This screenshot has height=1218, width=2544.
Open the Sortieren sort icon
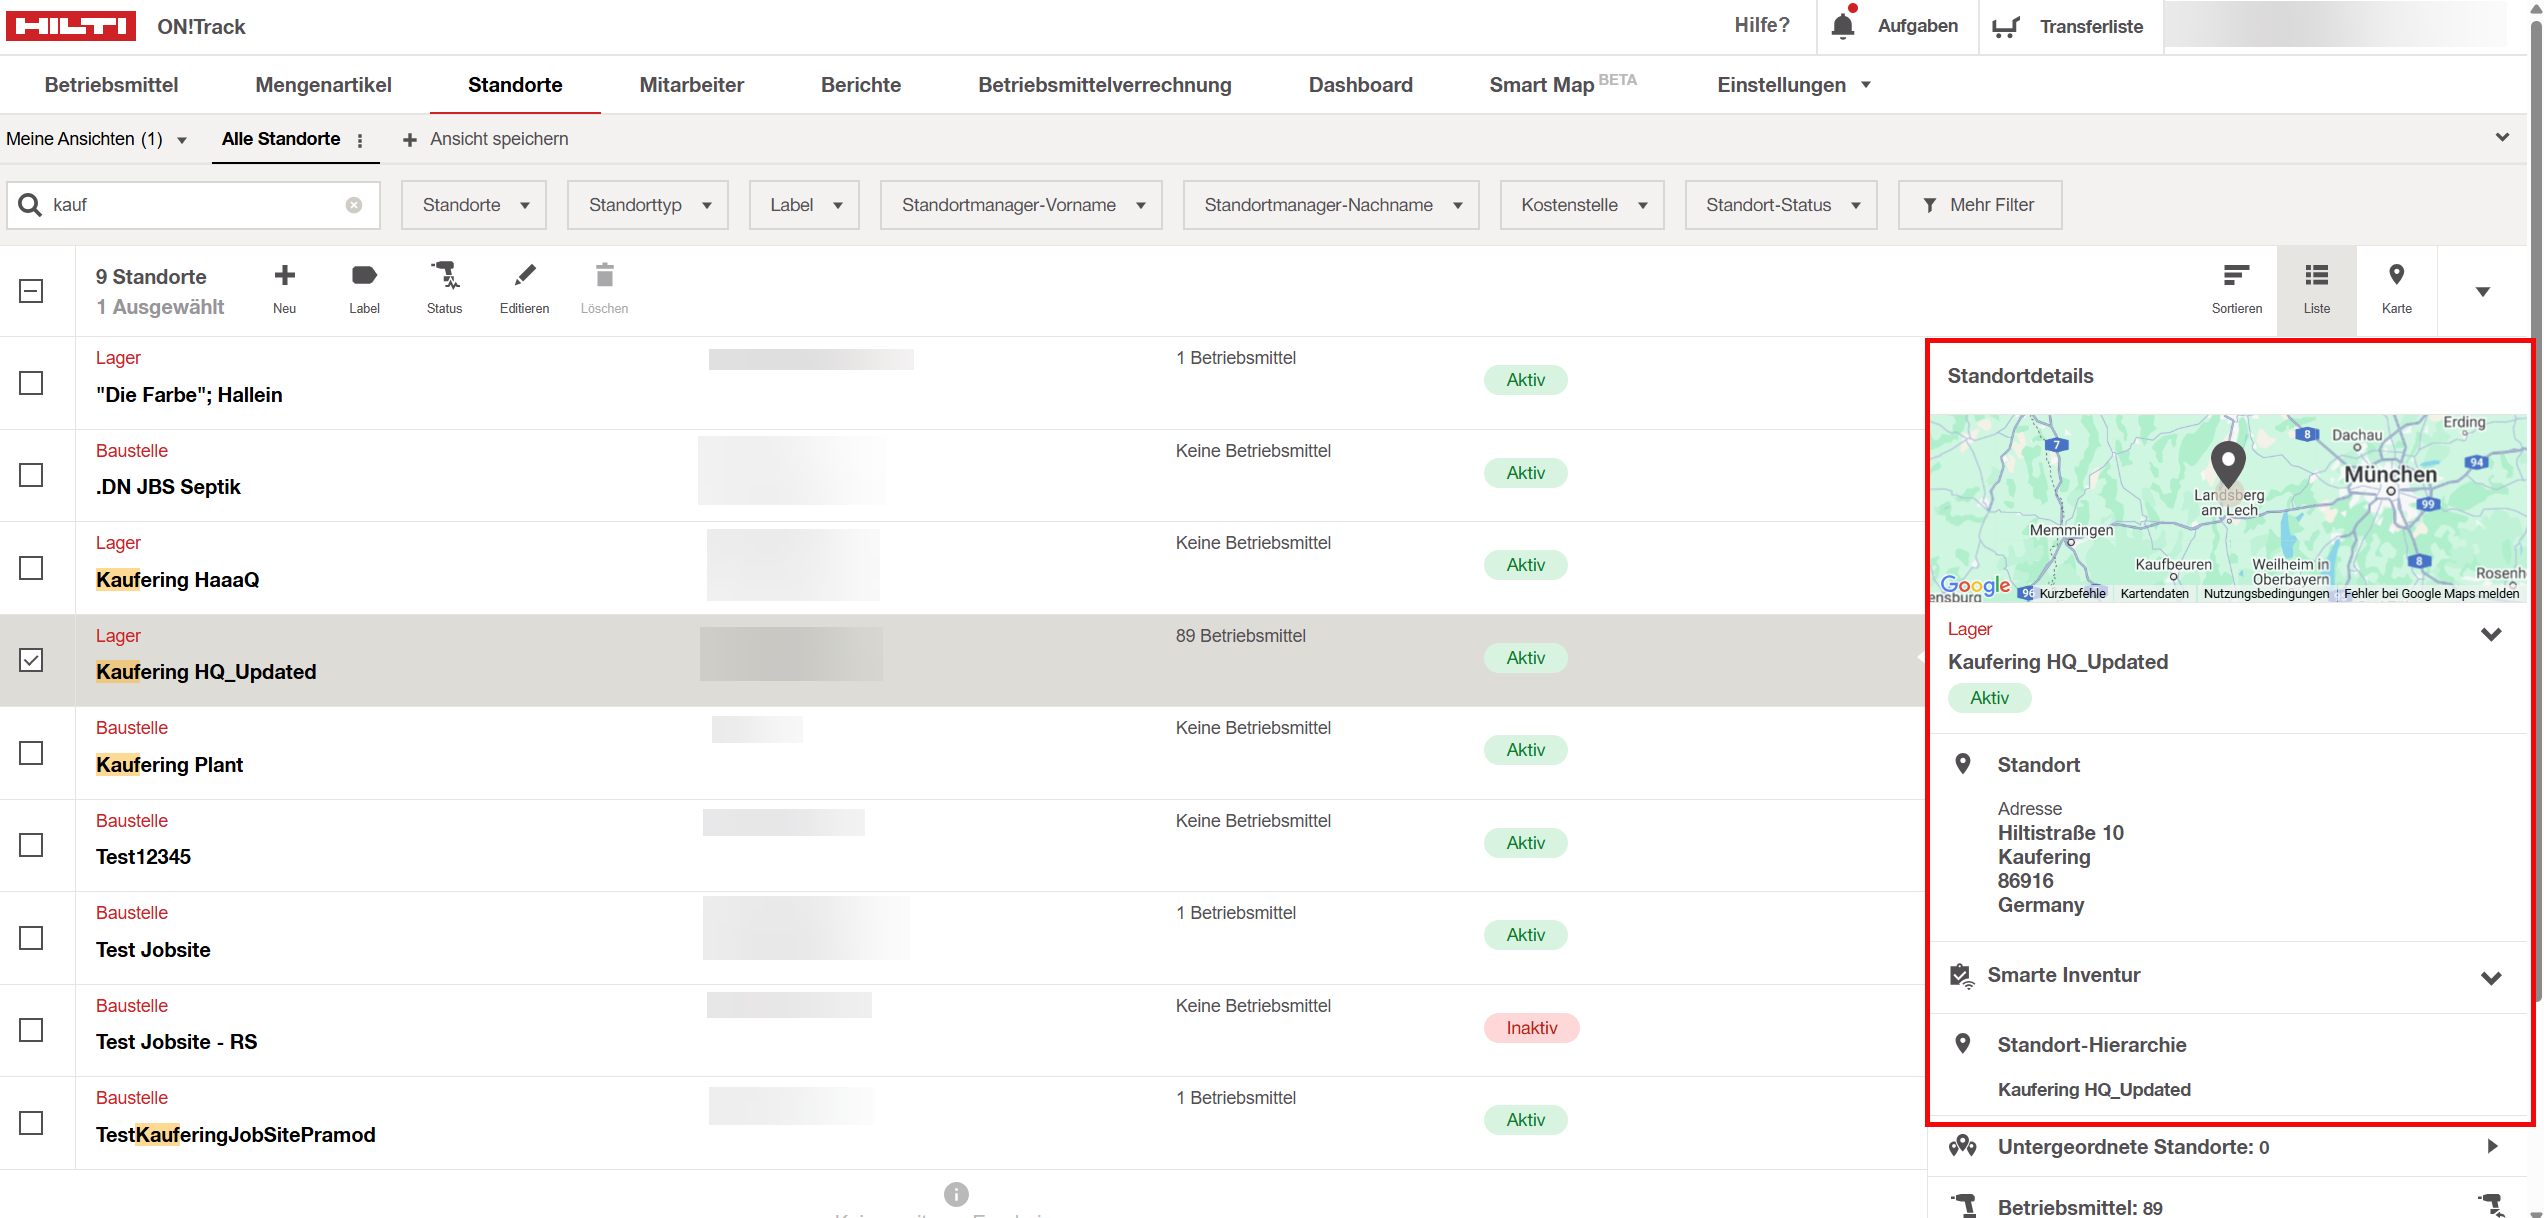click(x=2236, y=276)
